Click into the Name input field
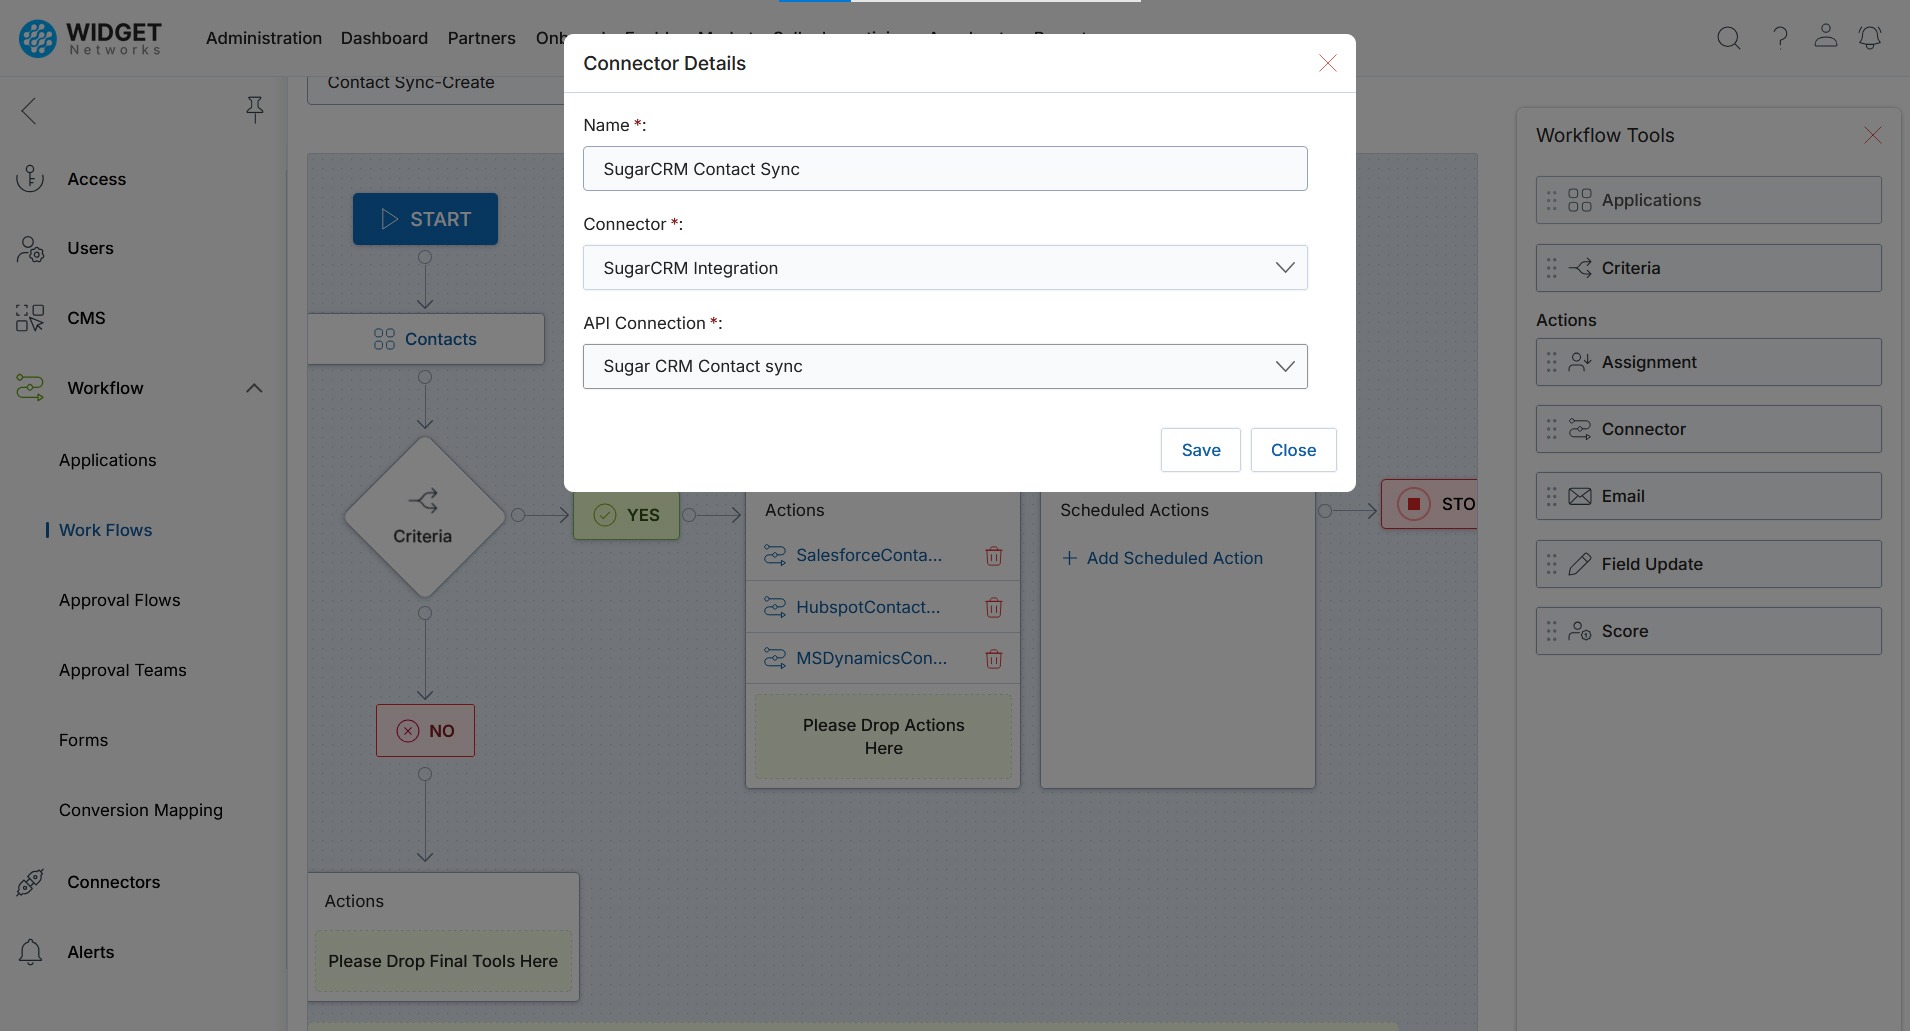 945,169
